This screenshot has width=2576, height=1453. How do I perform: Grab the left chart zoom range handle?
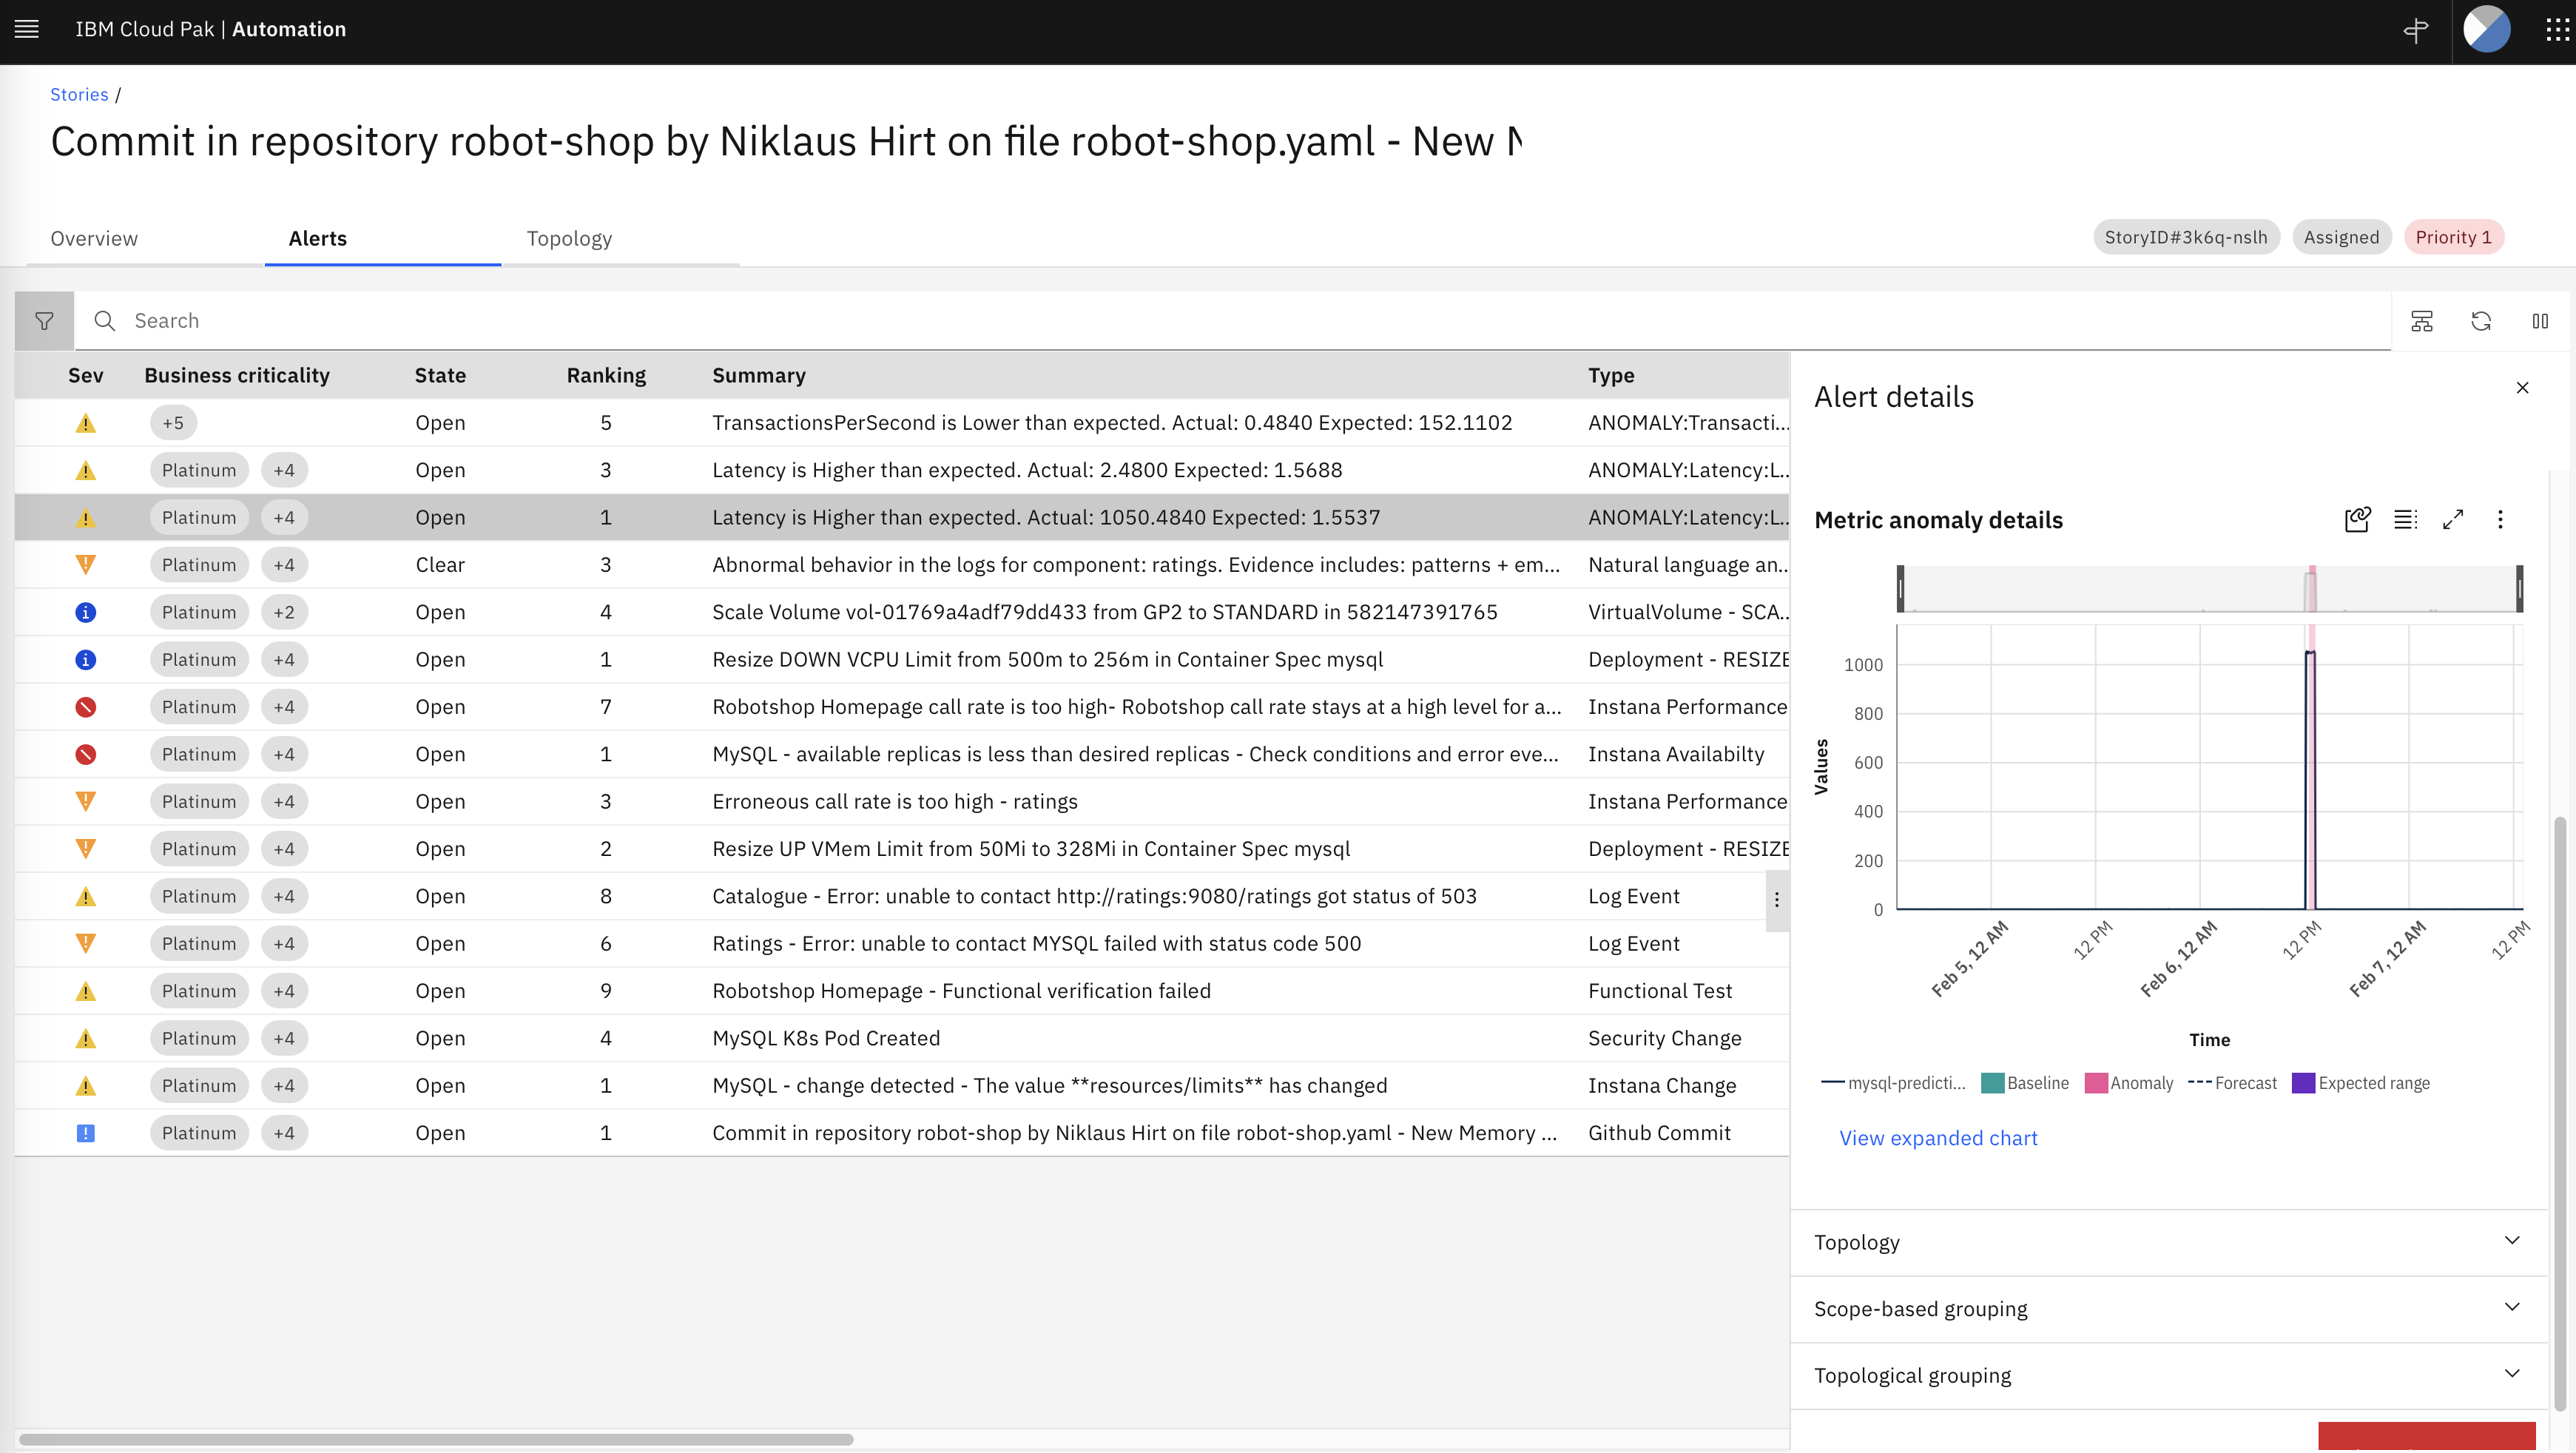point(1900,589)
